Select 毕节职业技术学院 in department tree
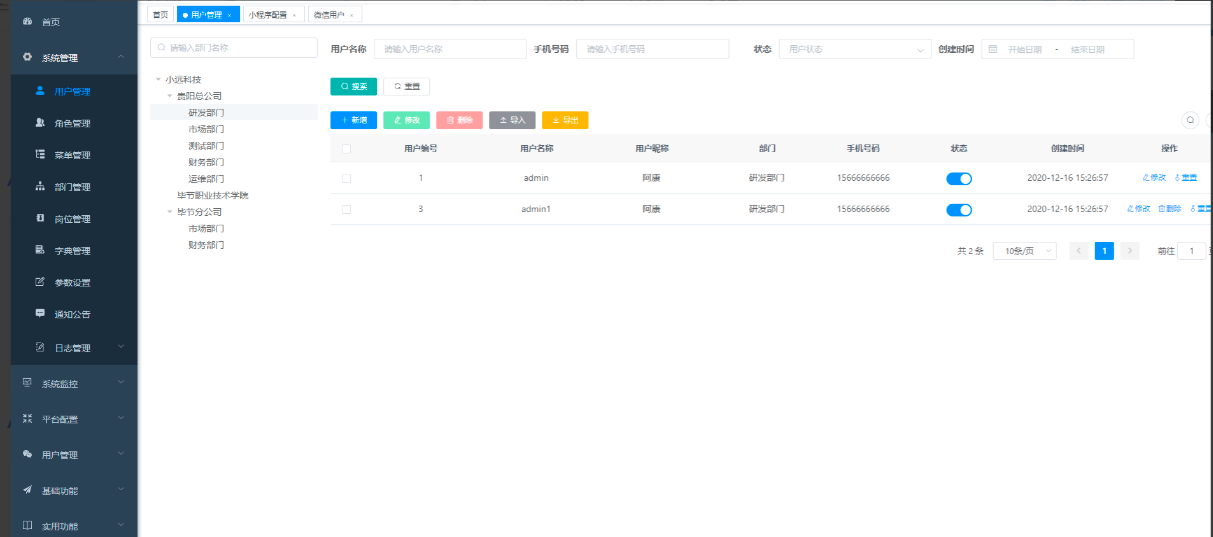 click(x=212, y=195)
